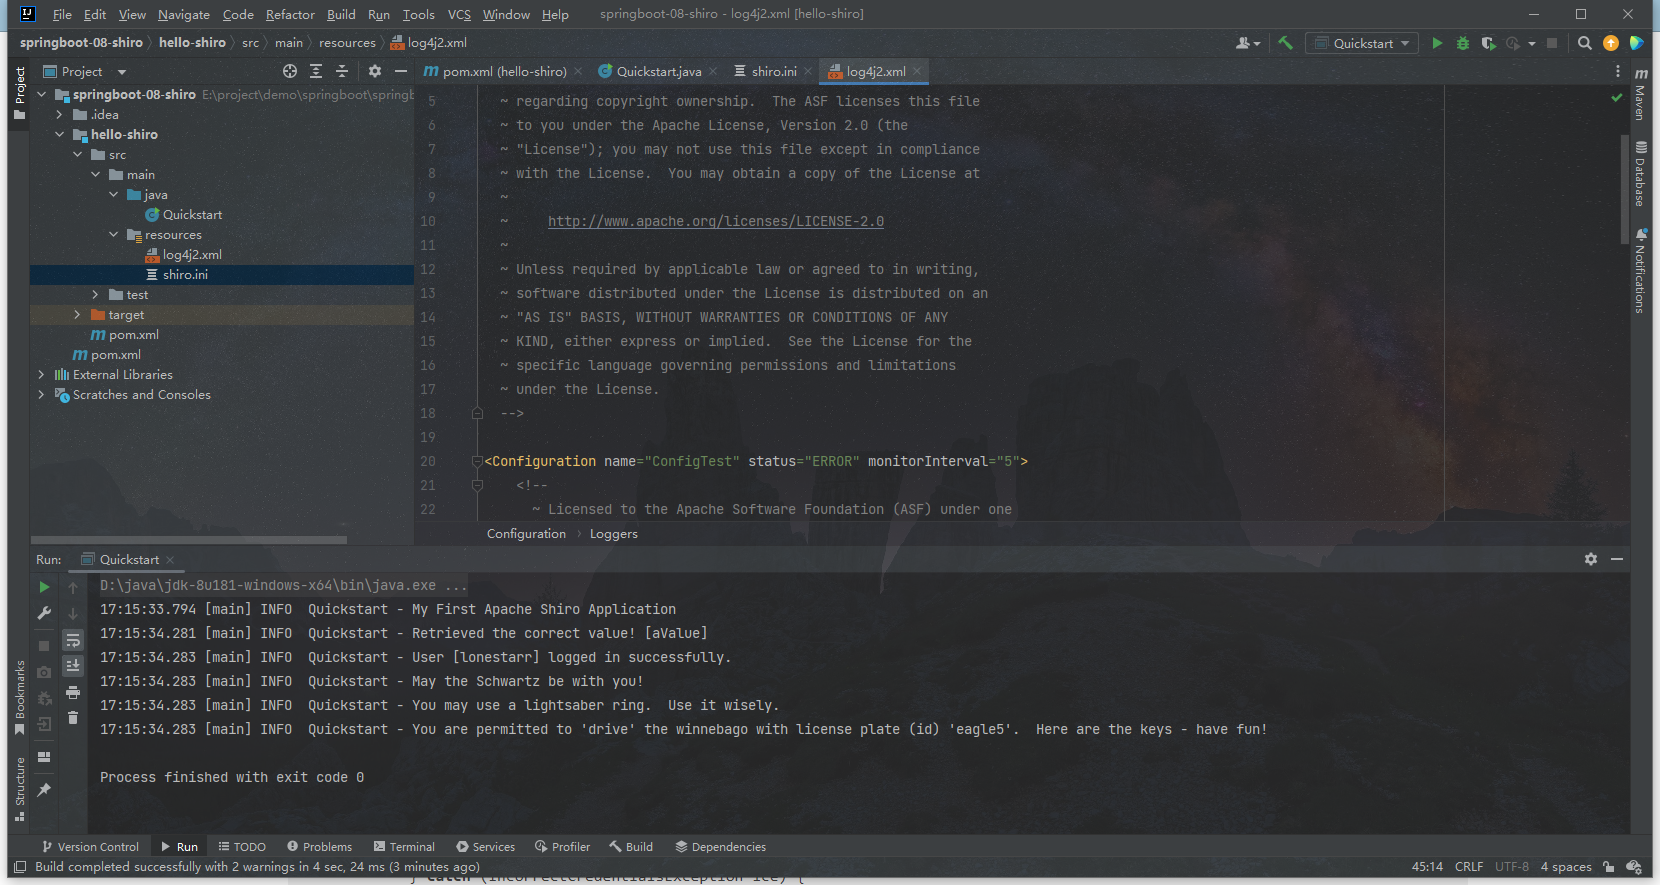Stop process in Run panel
This screenshot has height=885, width=1660.
tap(44, 646)
